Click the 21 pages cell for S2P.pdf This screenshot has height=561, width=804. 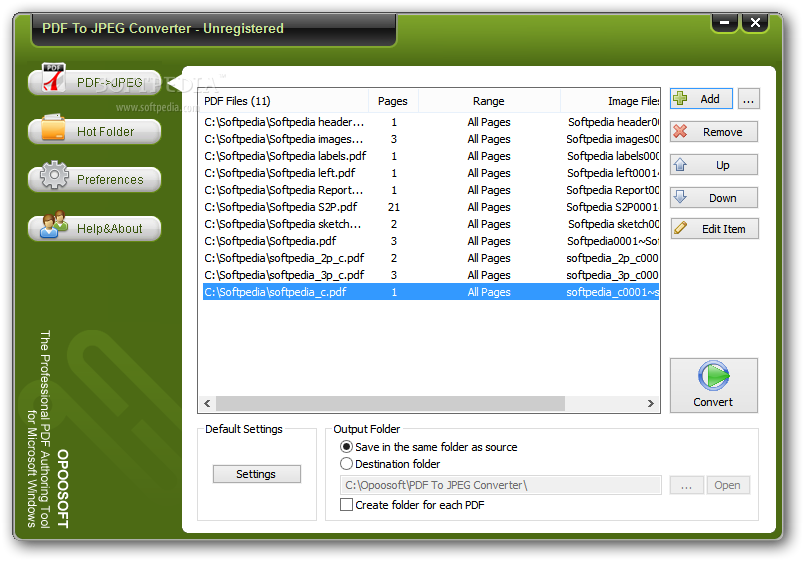(394, 207)
